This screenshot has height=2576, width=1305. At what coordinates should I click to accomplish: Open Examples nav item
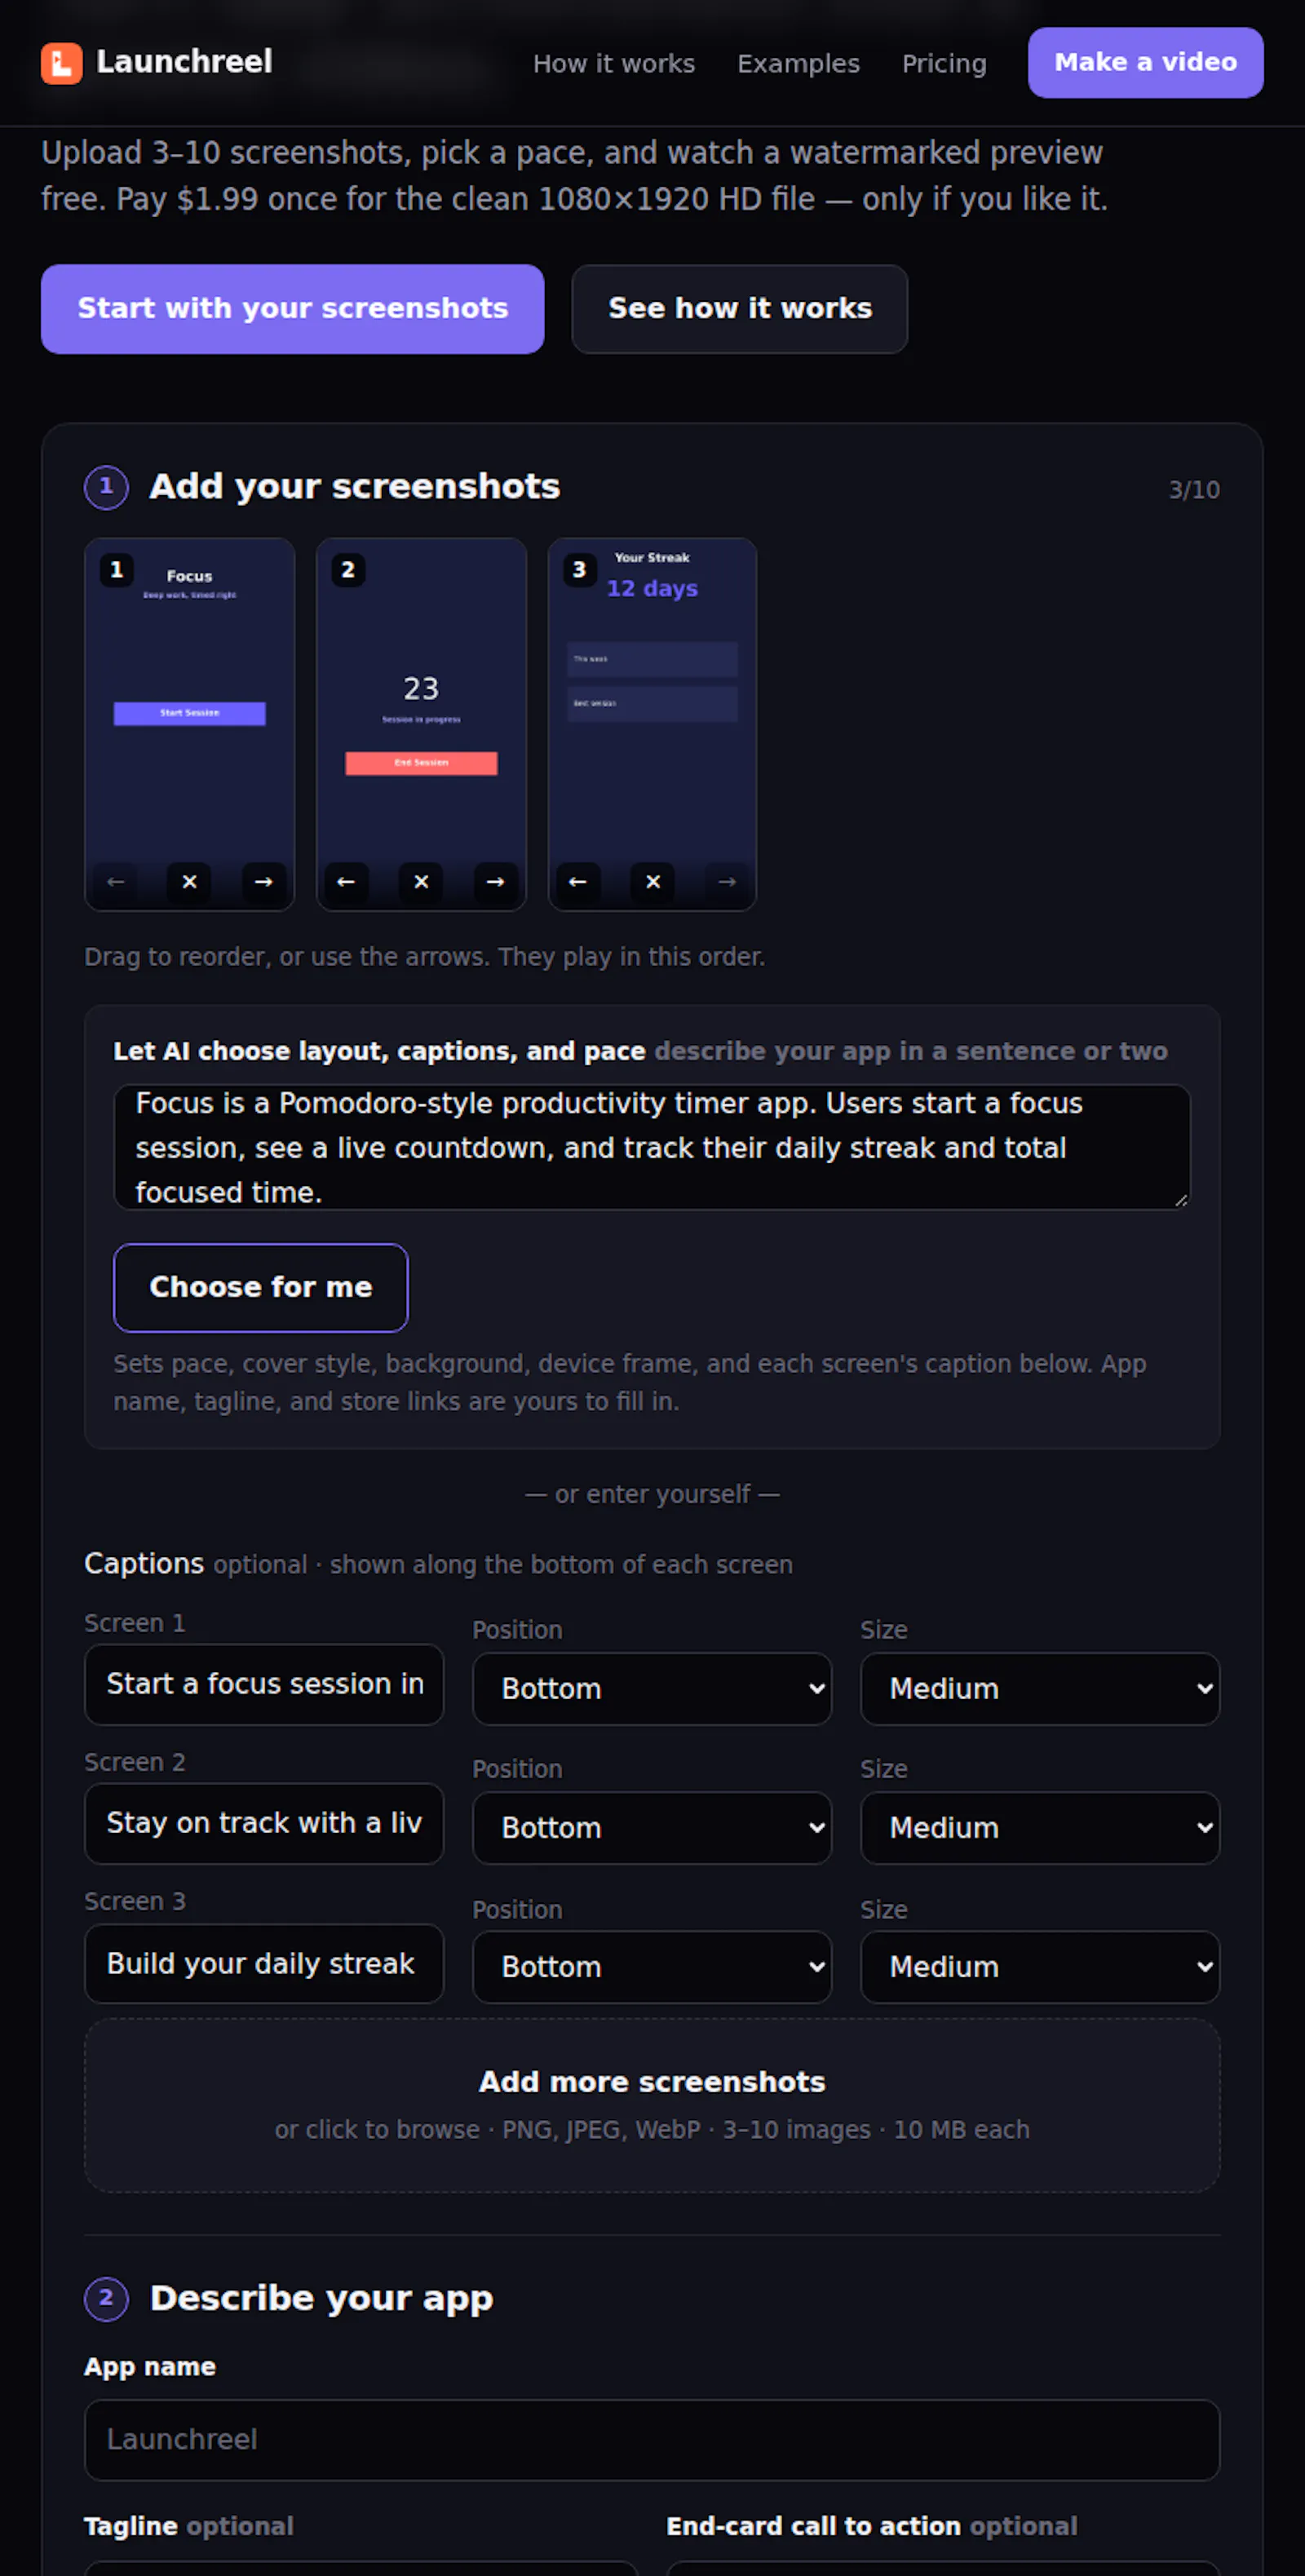tap(798, 63)
